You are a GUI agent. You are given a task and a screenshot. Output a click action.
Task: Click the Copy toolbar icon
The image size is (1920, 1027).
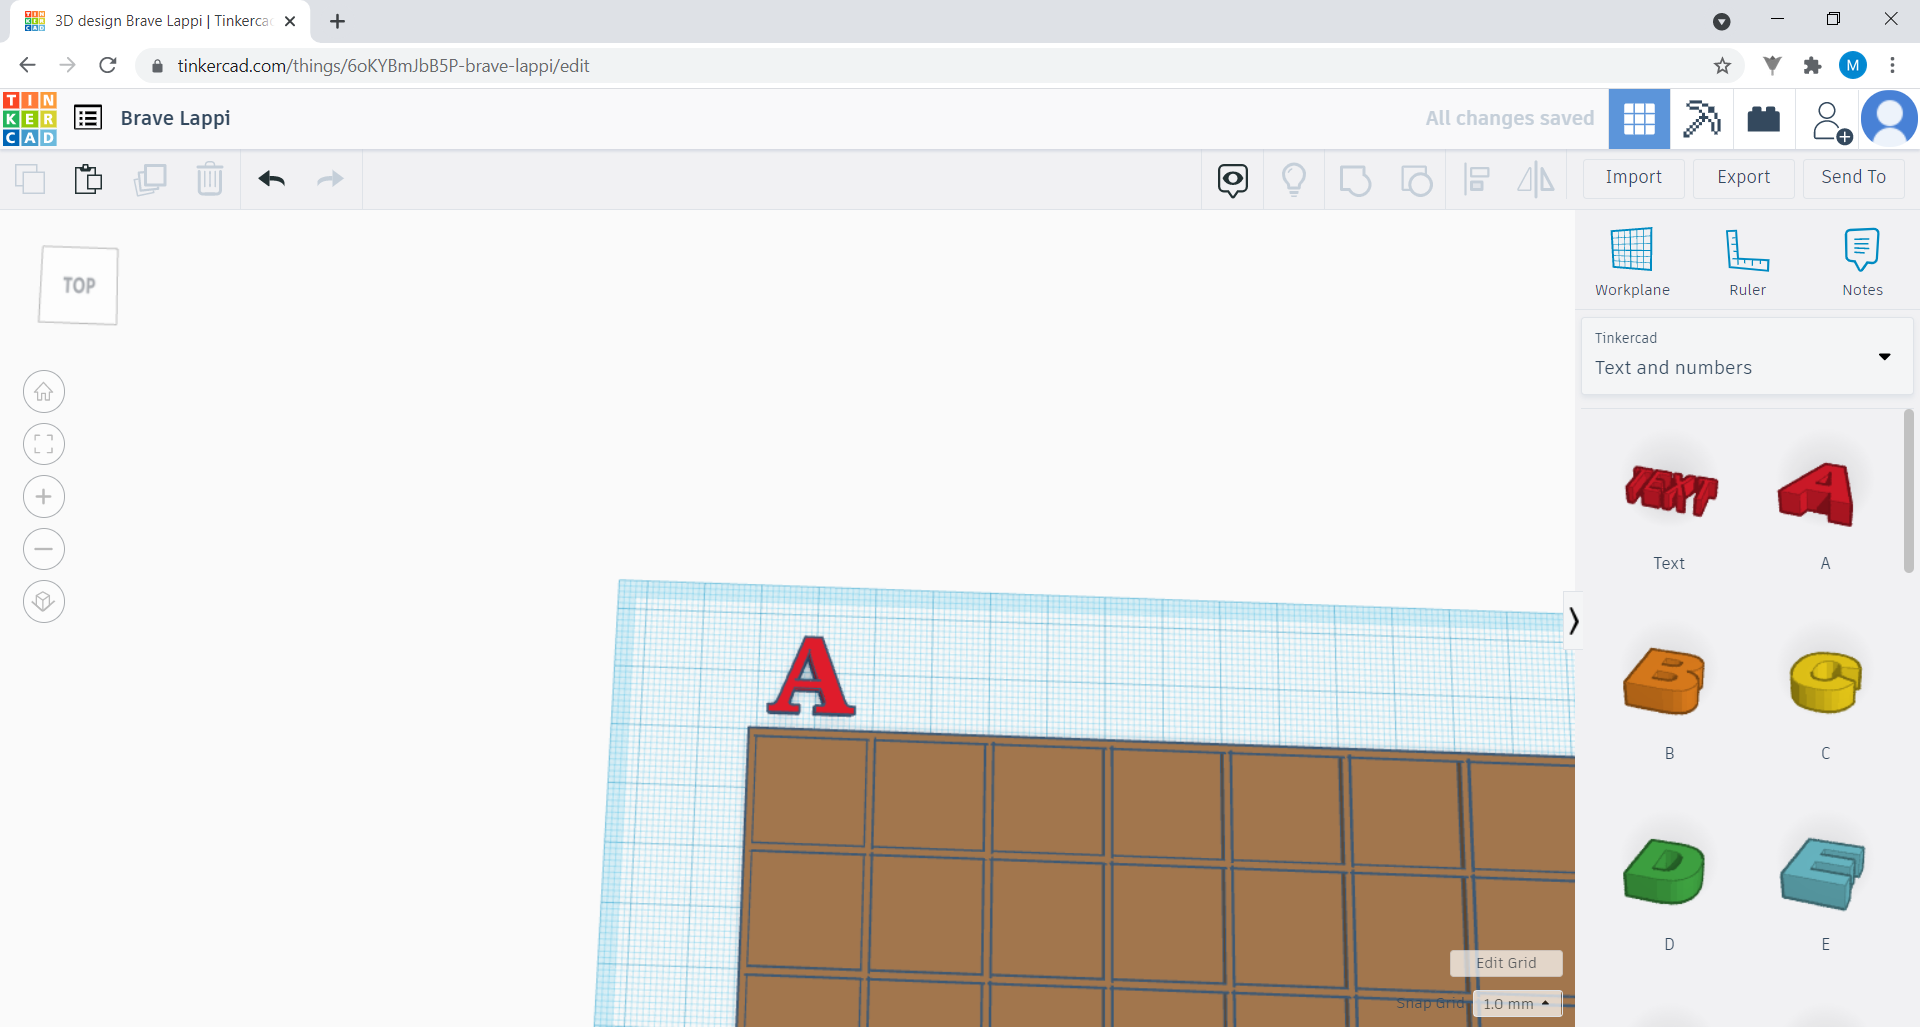30,179
